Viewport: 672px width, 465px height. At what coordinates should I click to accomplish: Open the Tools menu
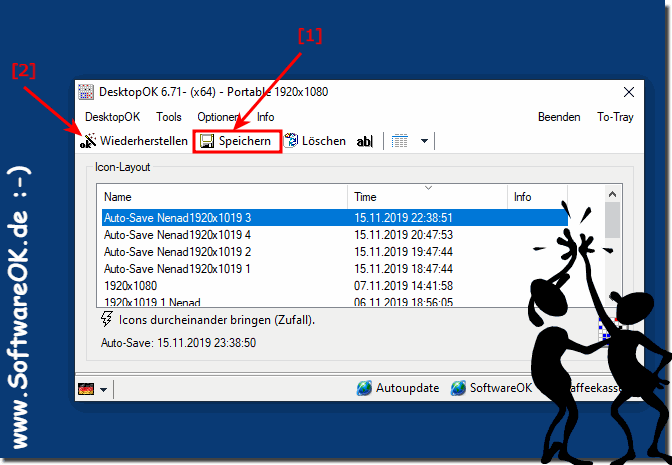(x=169, y=117)
